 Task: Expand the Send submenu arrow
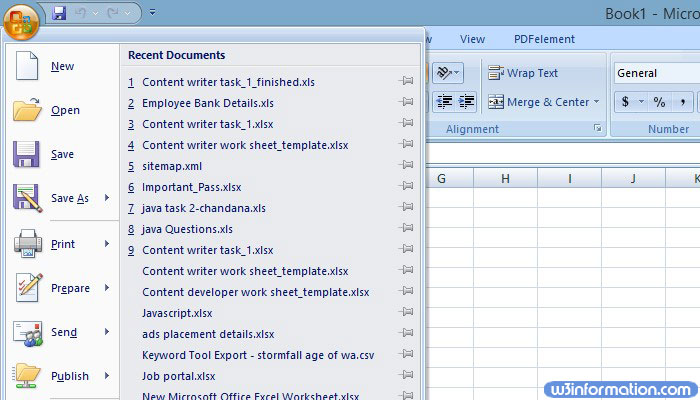(107, 331)
